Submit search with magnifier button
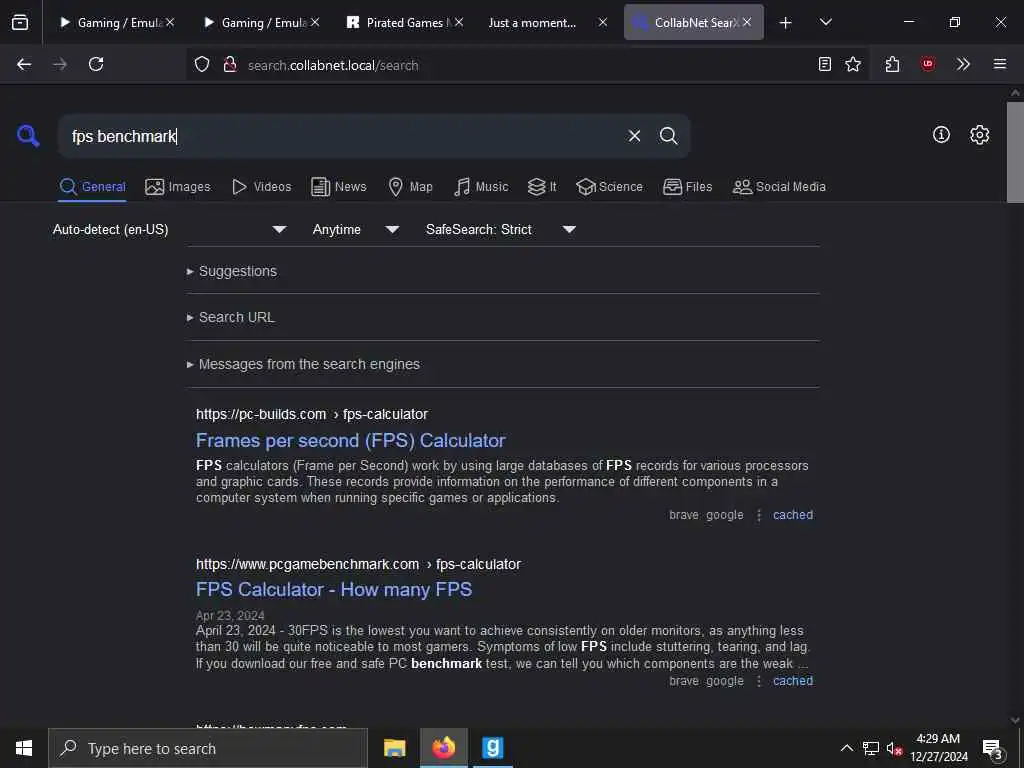 point(668,136)
